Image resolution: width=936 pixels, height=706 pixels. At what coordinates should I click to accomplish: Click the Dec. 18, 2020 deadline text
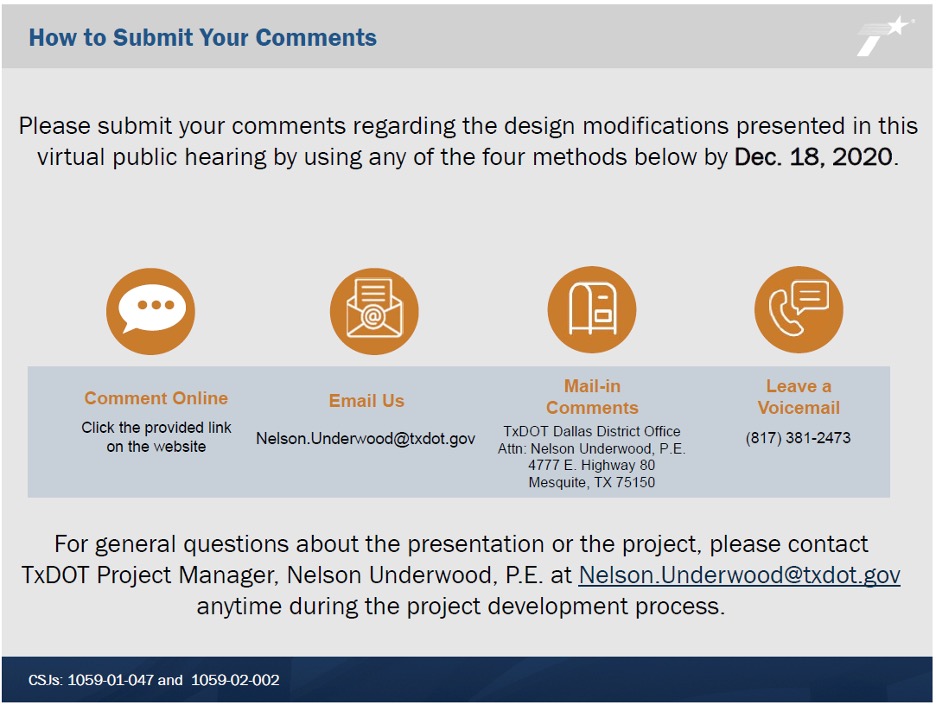(x=813, y=157)
